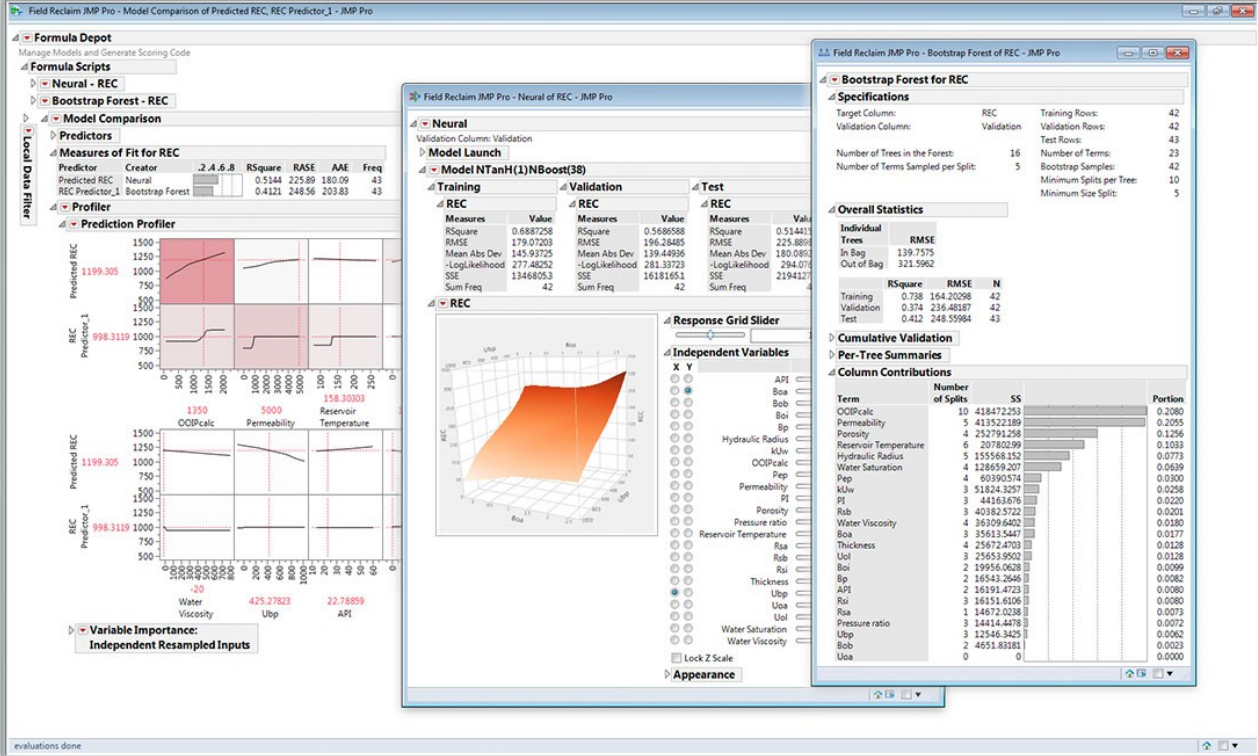Viewport: 1258px width, 756px height.
Task: Expand the Model Launch section
Action: (422, 153)
